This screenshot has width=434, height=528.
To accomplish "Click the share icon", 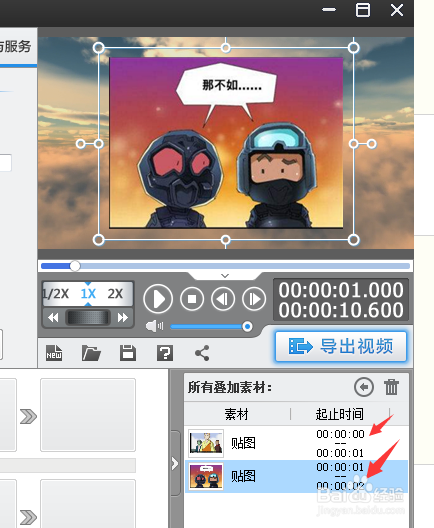I will (202, 353).
